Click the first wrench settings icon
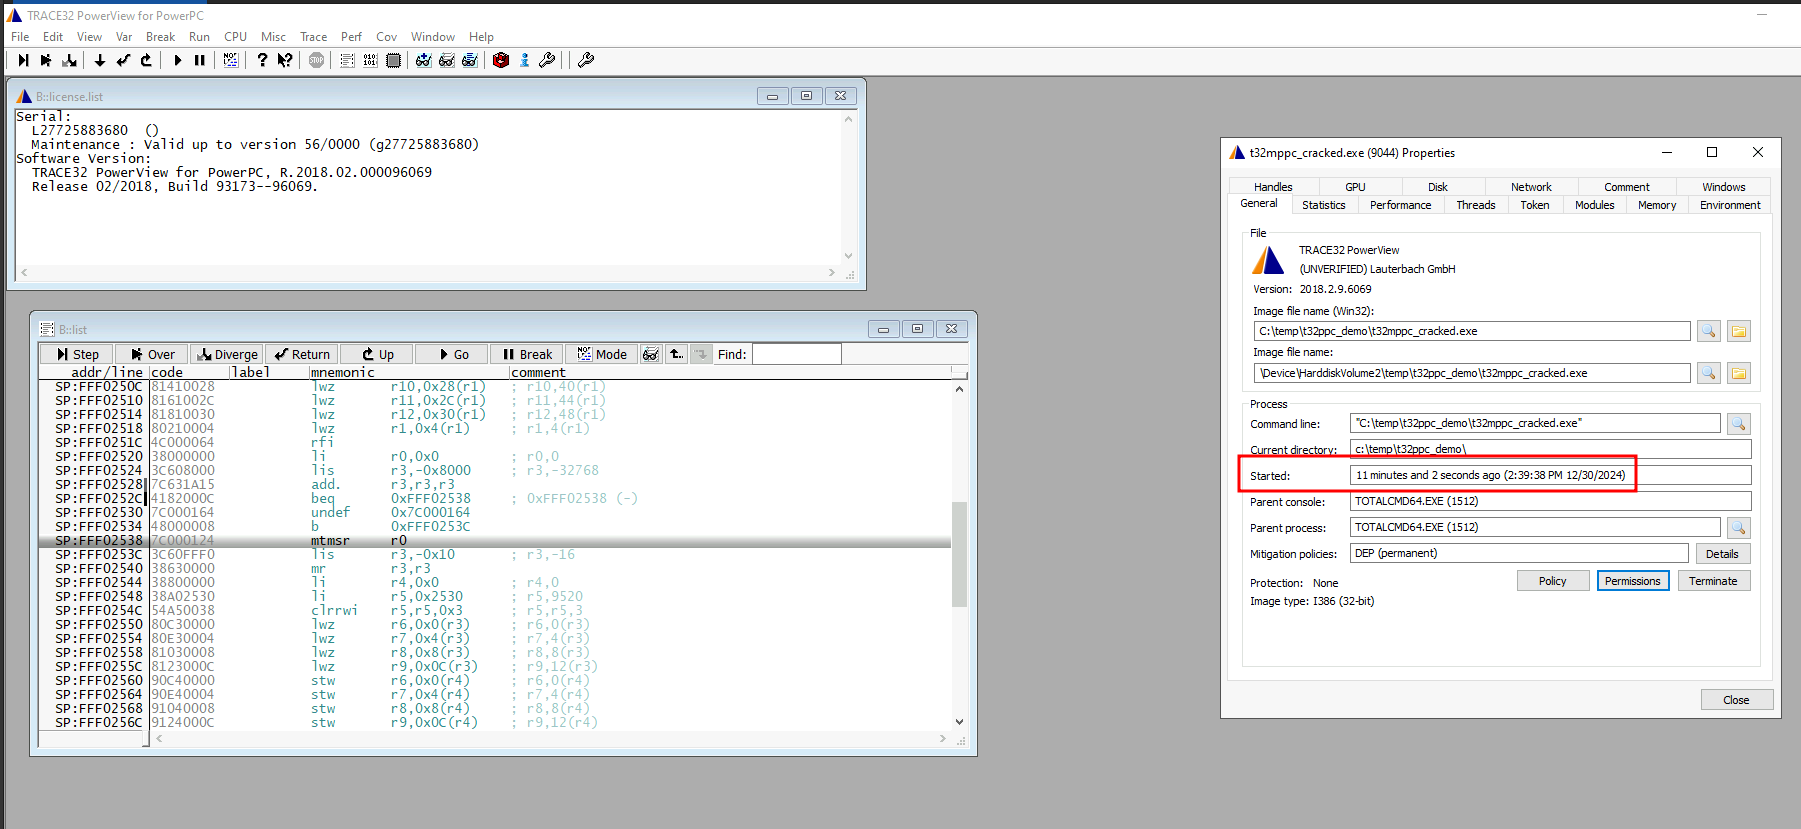The width and height of the screenshot is (1801, 829). pos(547,60)
